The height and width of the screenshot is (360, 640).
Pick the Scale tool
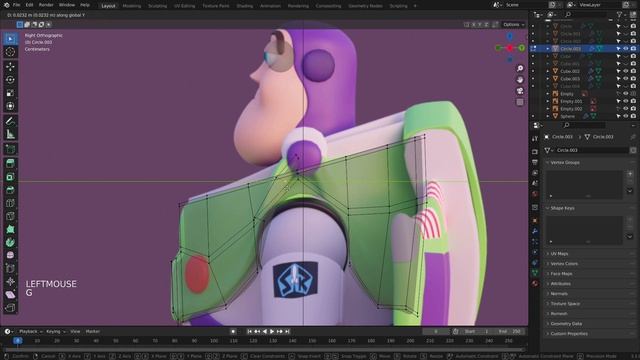(10, 93)
